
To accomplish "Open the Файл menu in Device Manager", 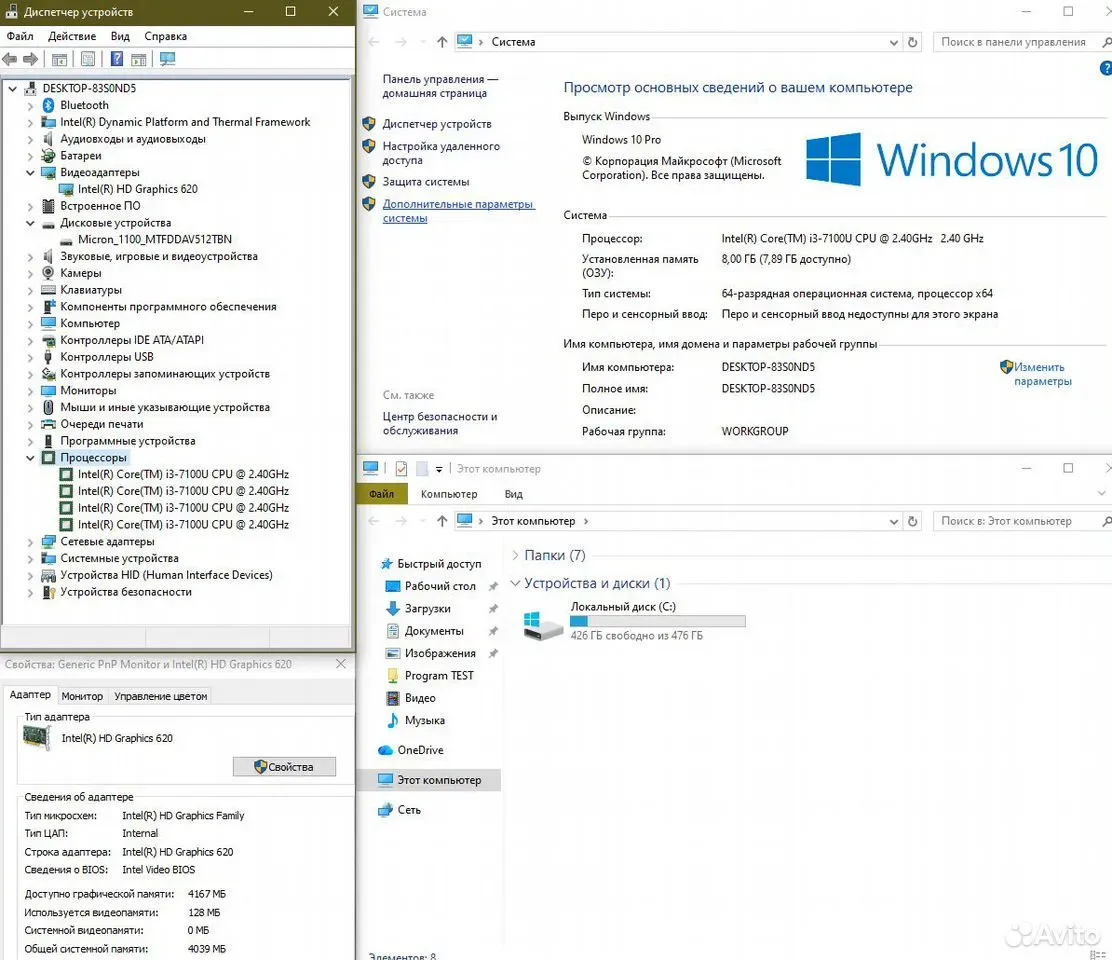I will 20,36.
